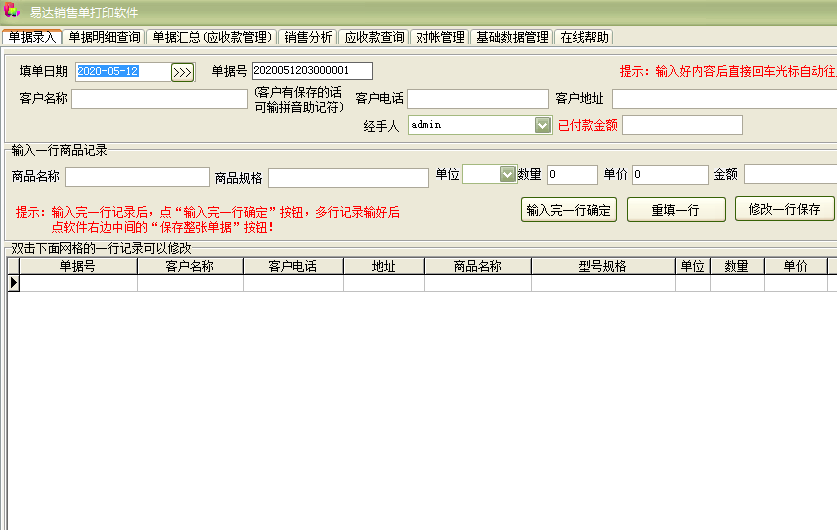The image size is (837, 530).
Task: Go to the 销售分析 tab
Action: pos(308,37)
